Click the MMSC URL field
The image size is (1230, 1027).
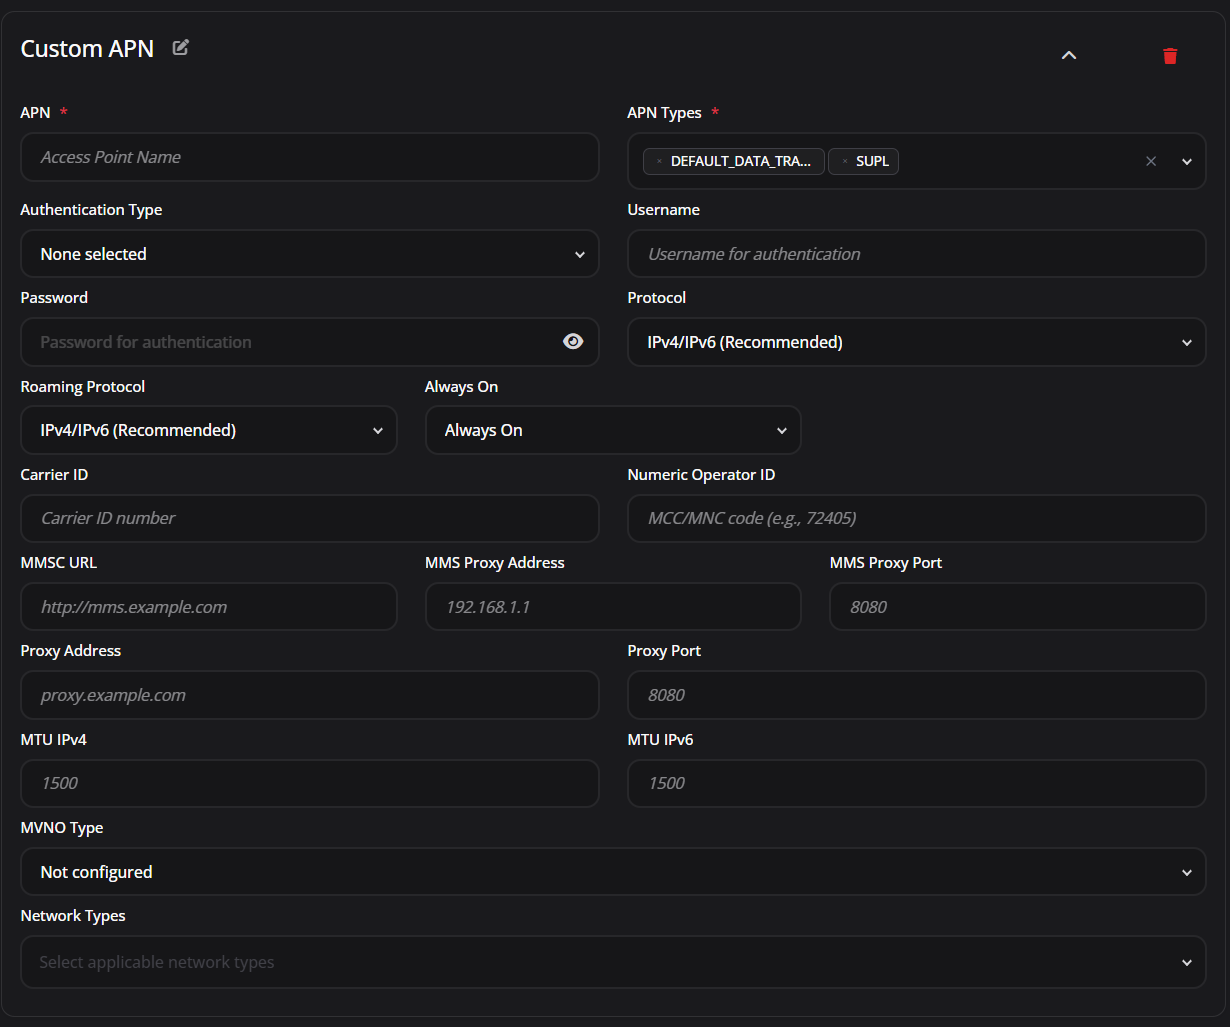coord(209,607)
